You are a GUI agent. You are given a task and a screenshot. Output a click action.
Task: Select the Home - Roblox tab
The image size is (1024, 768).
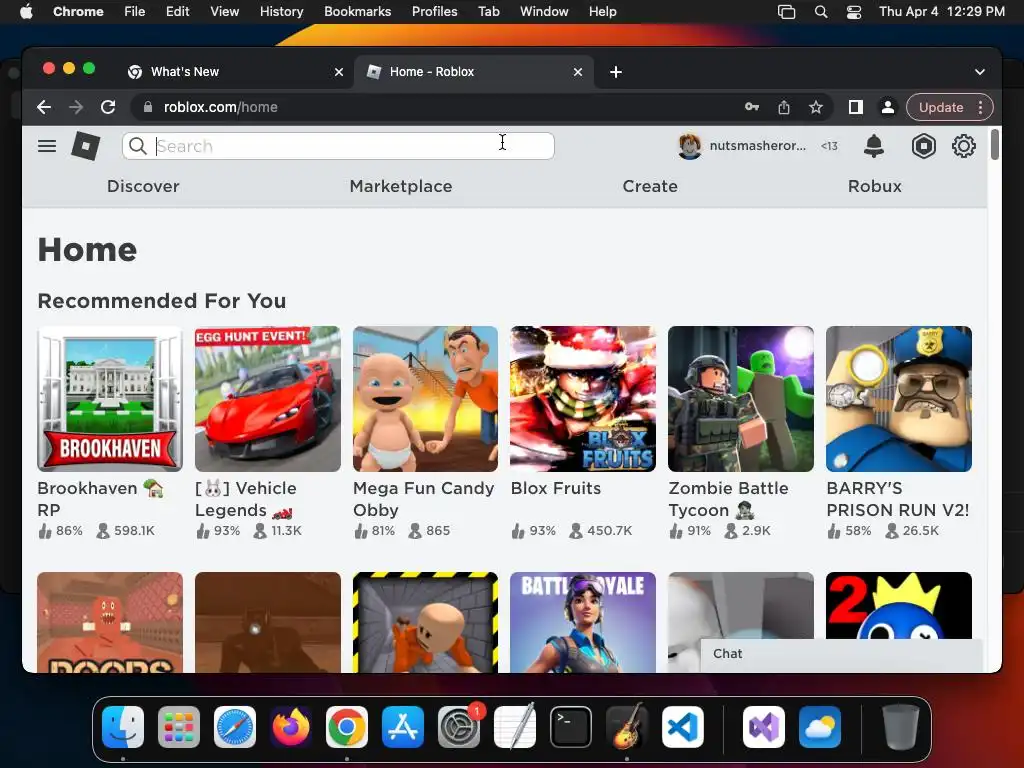473,72
